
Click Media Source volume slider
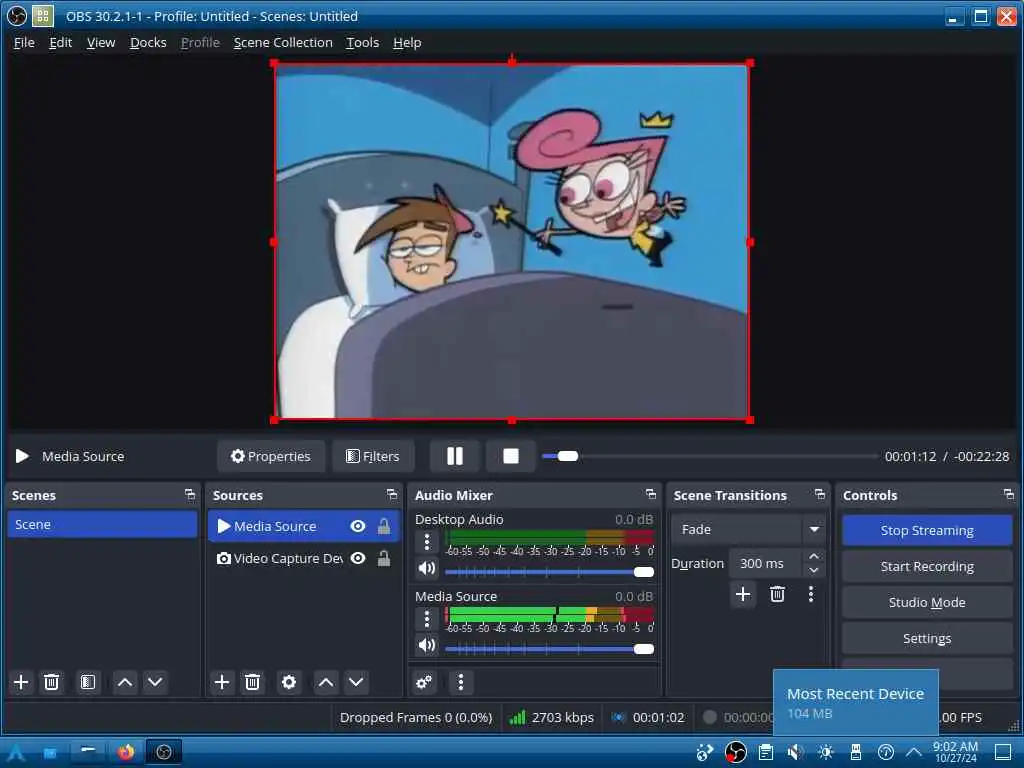(x=549, y=648)
